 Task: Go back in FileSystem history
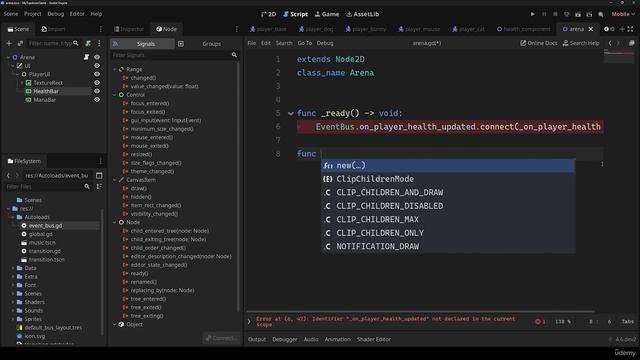[8, 176]
